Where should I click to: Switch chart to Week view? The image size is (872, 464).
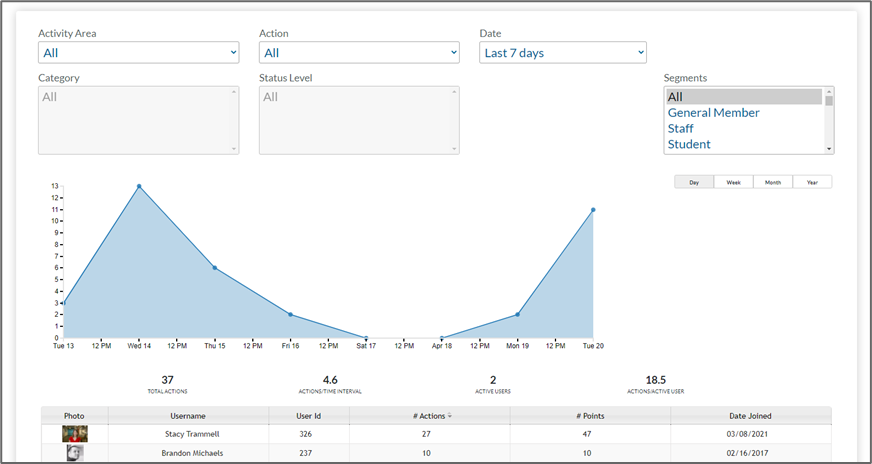coord(733,182)
